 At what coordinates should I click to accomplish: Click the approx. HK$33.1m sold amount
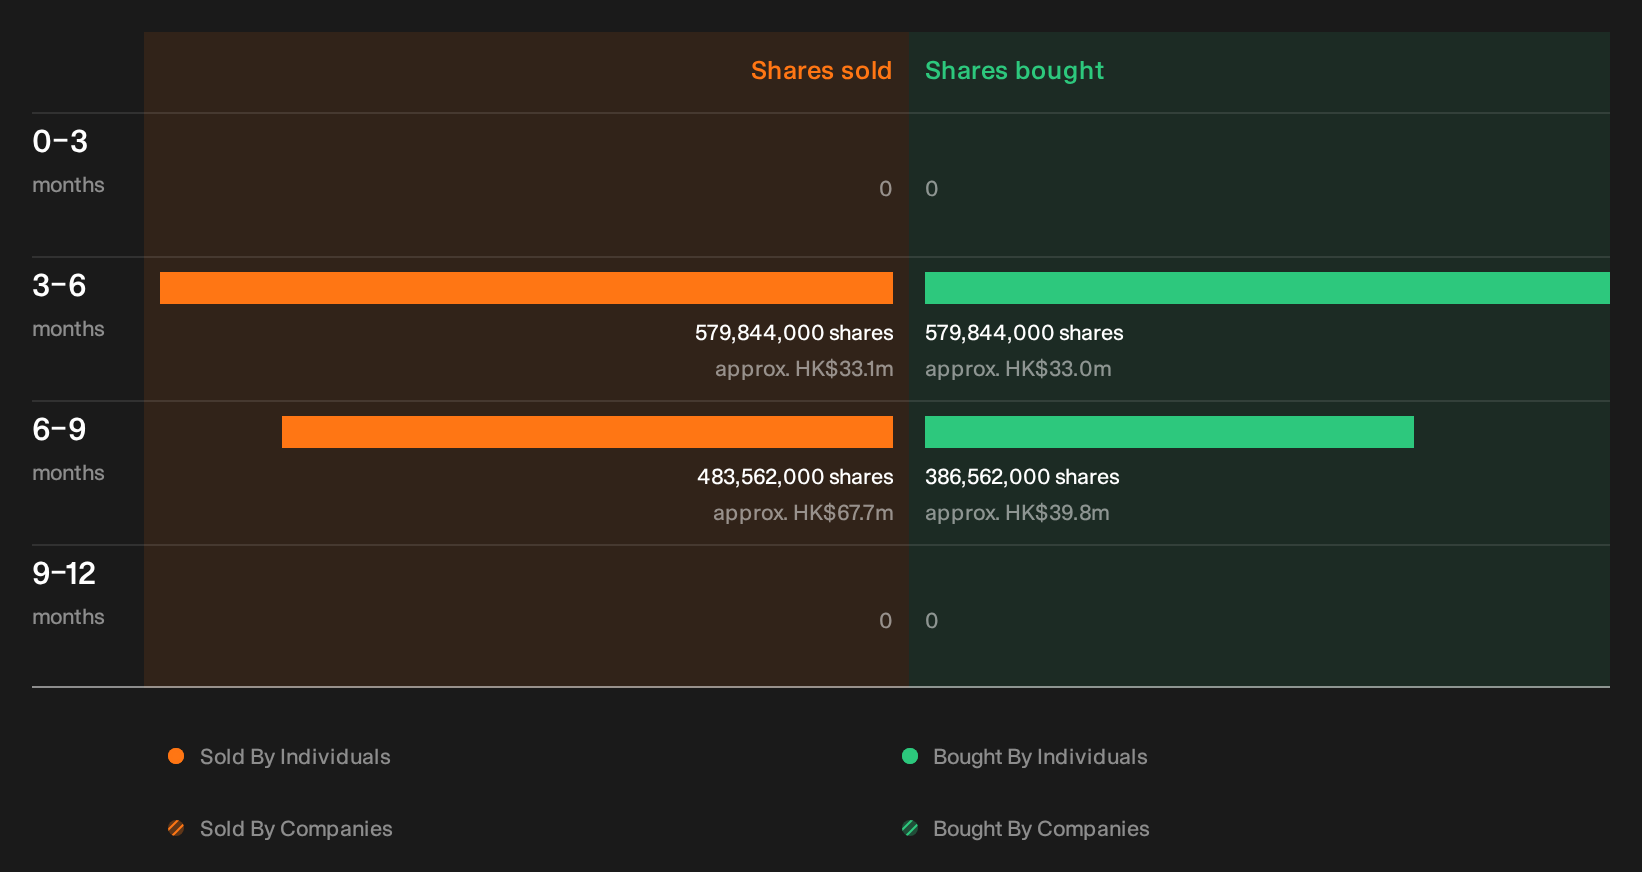click(x=804, y=369)
